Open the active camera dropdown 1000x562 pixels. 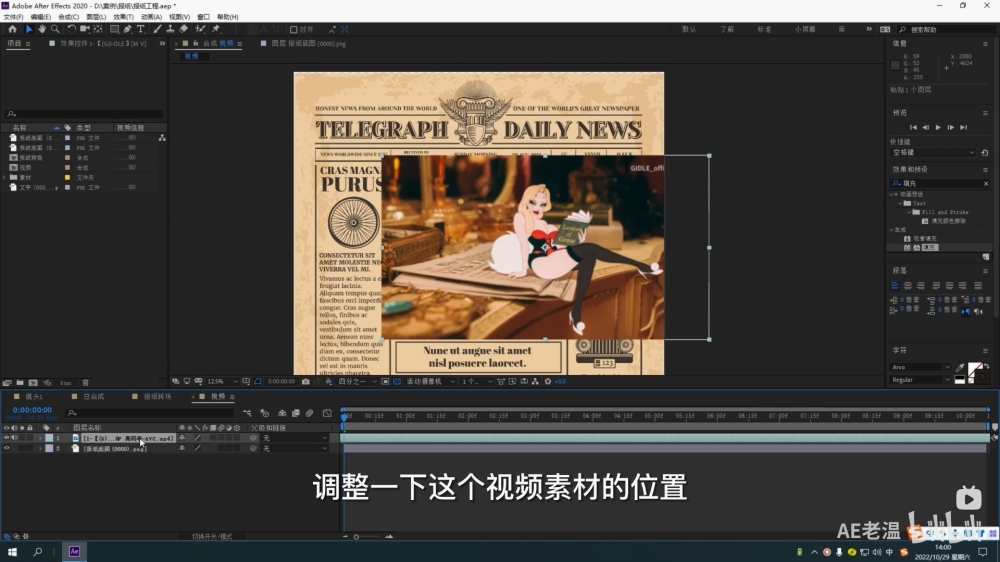coord(431,381)
